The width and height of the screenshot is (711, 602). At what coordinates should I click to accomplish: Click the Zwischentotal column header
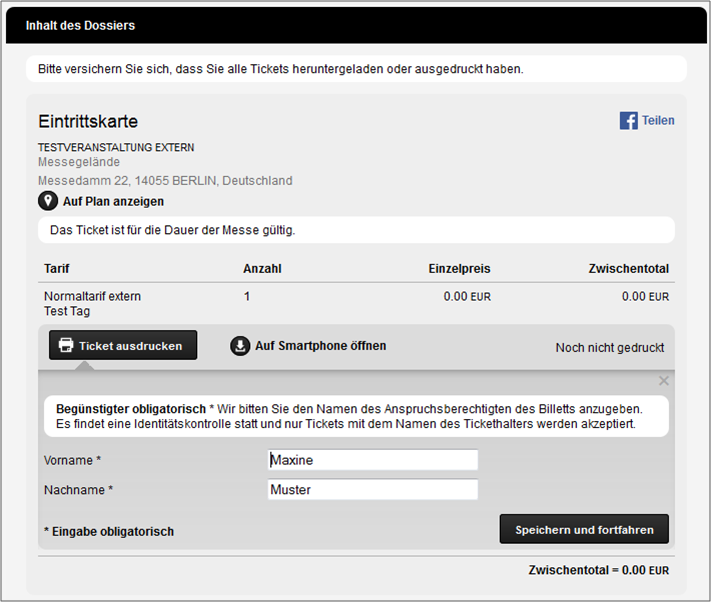tap(628, 269)
